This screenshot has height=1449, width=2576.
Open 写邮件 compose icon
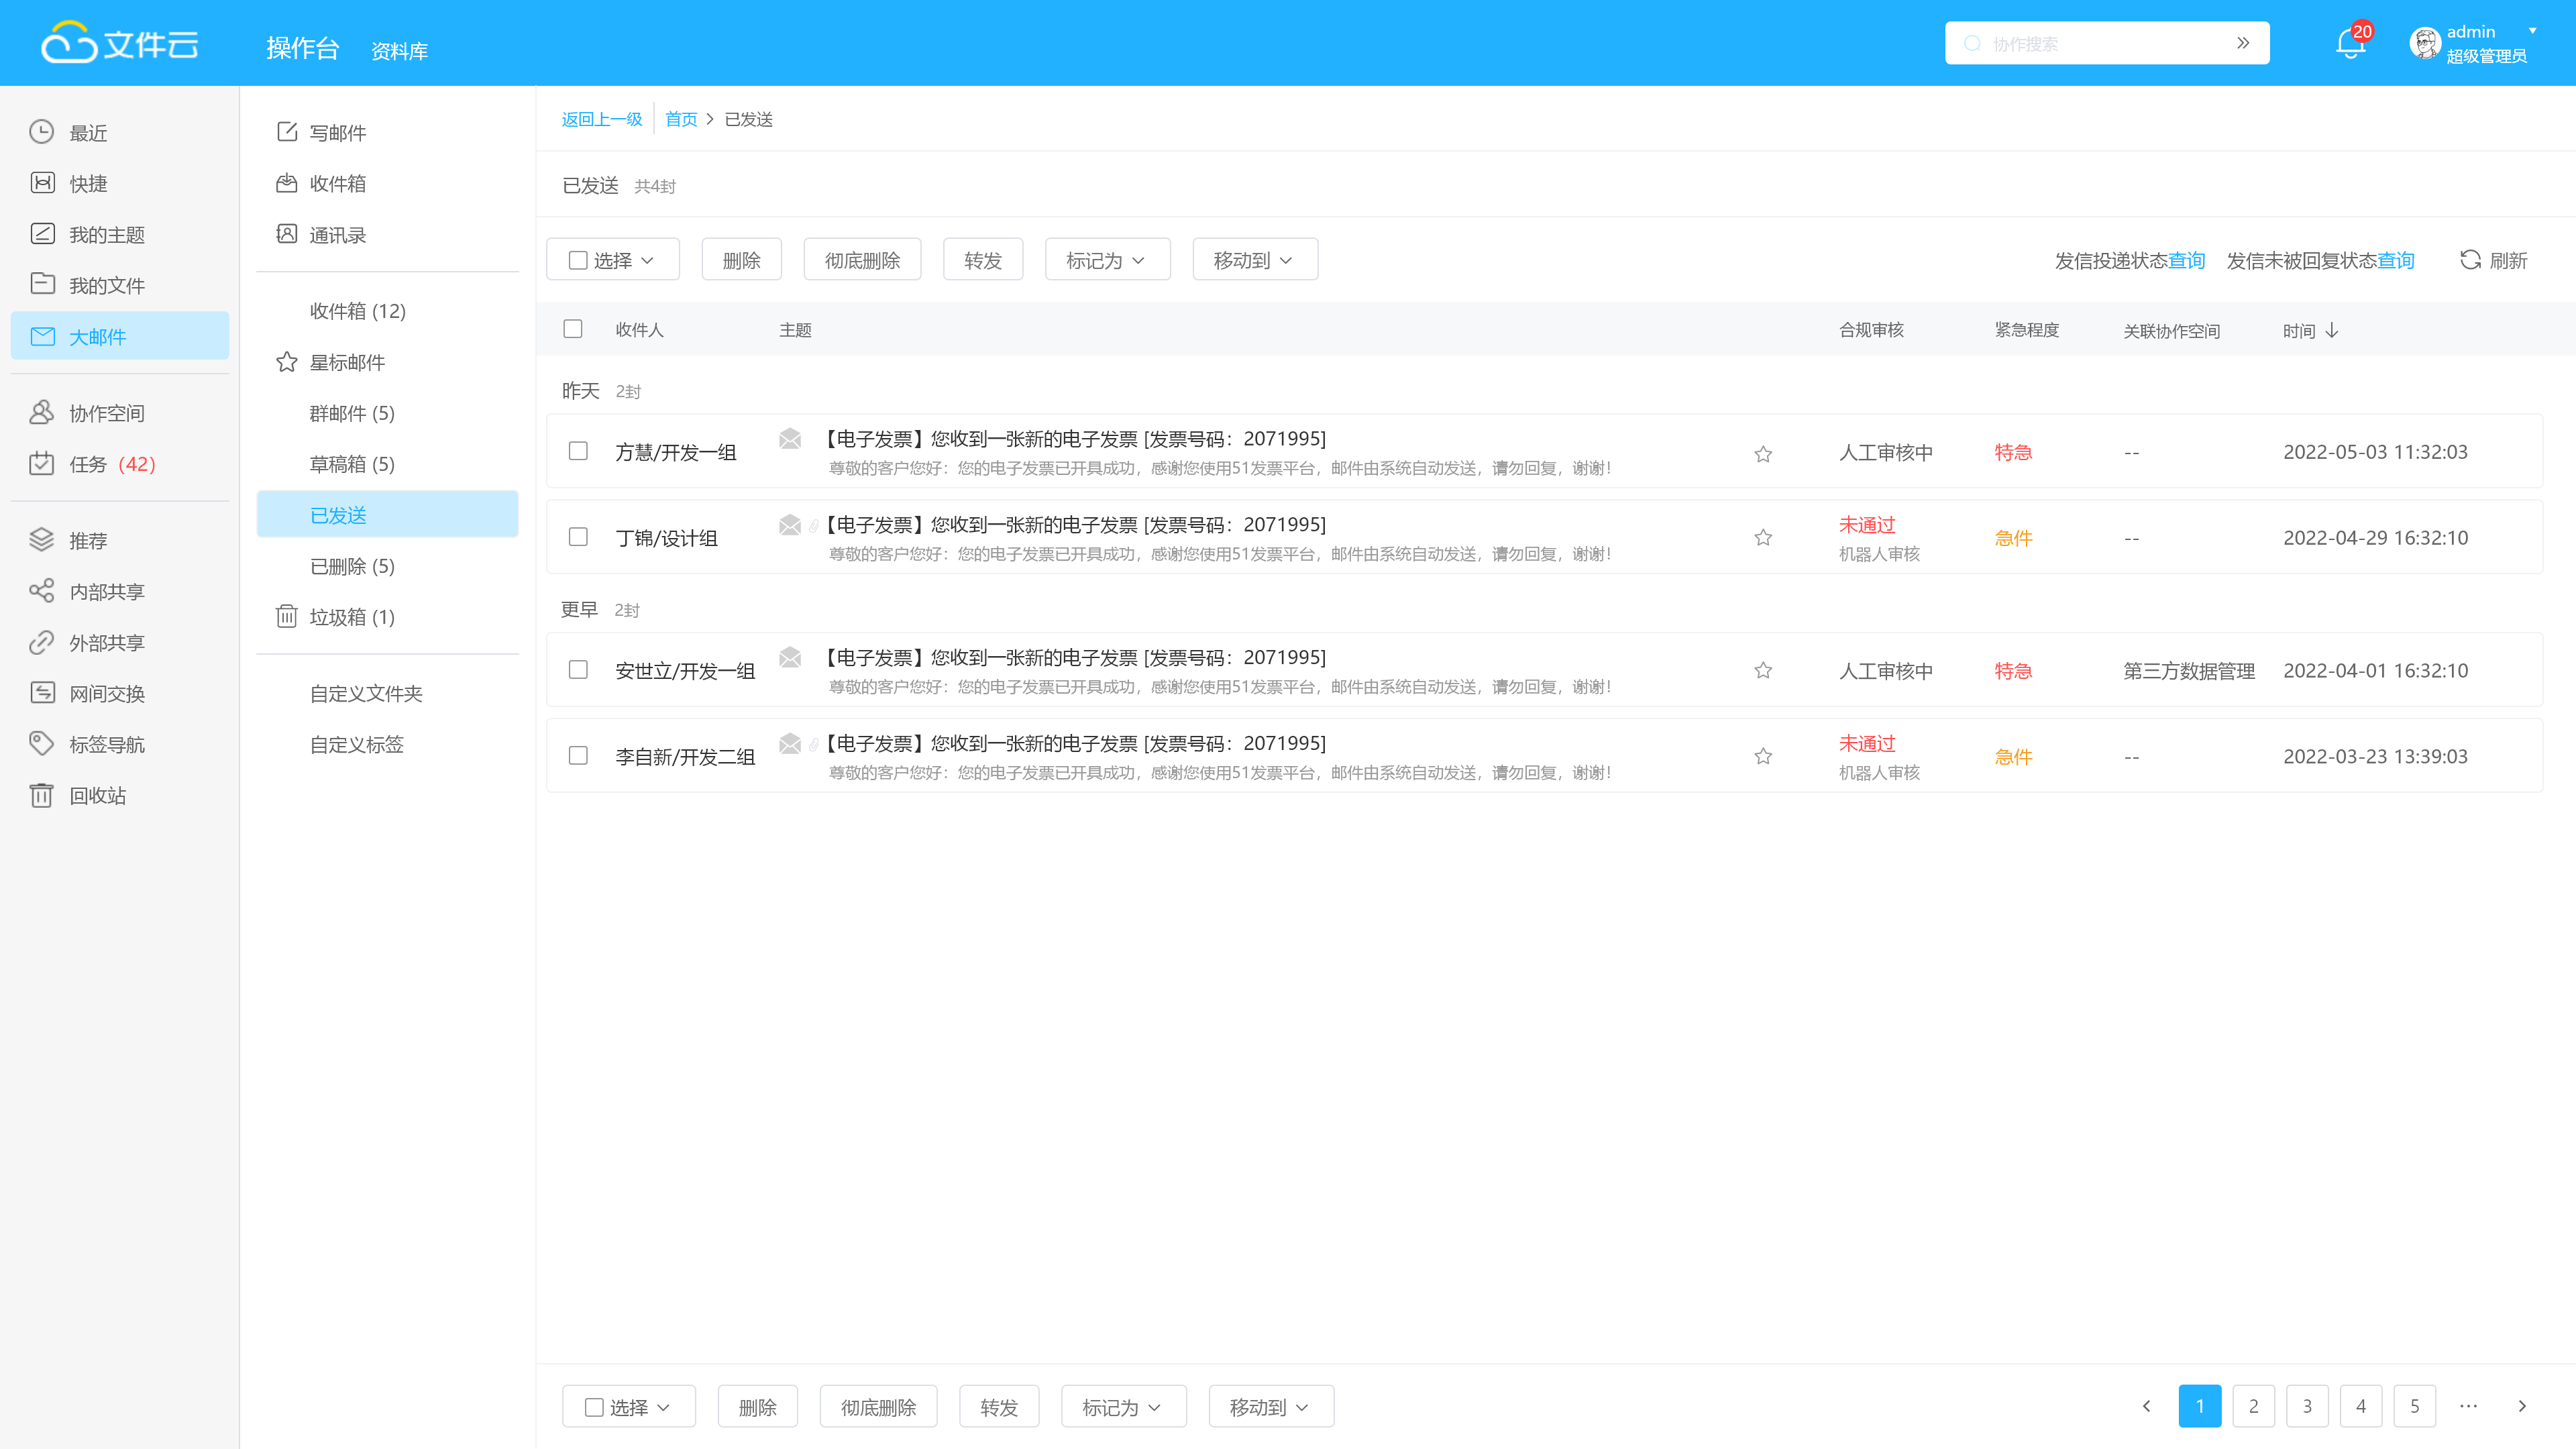[x=287, y=132]
